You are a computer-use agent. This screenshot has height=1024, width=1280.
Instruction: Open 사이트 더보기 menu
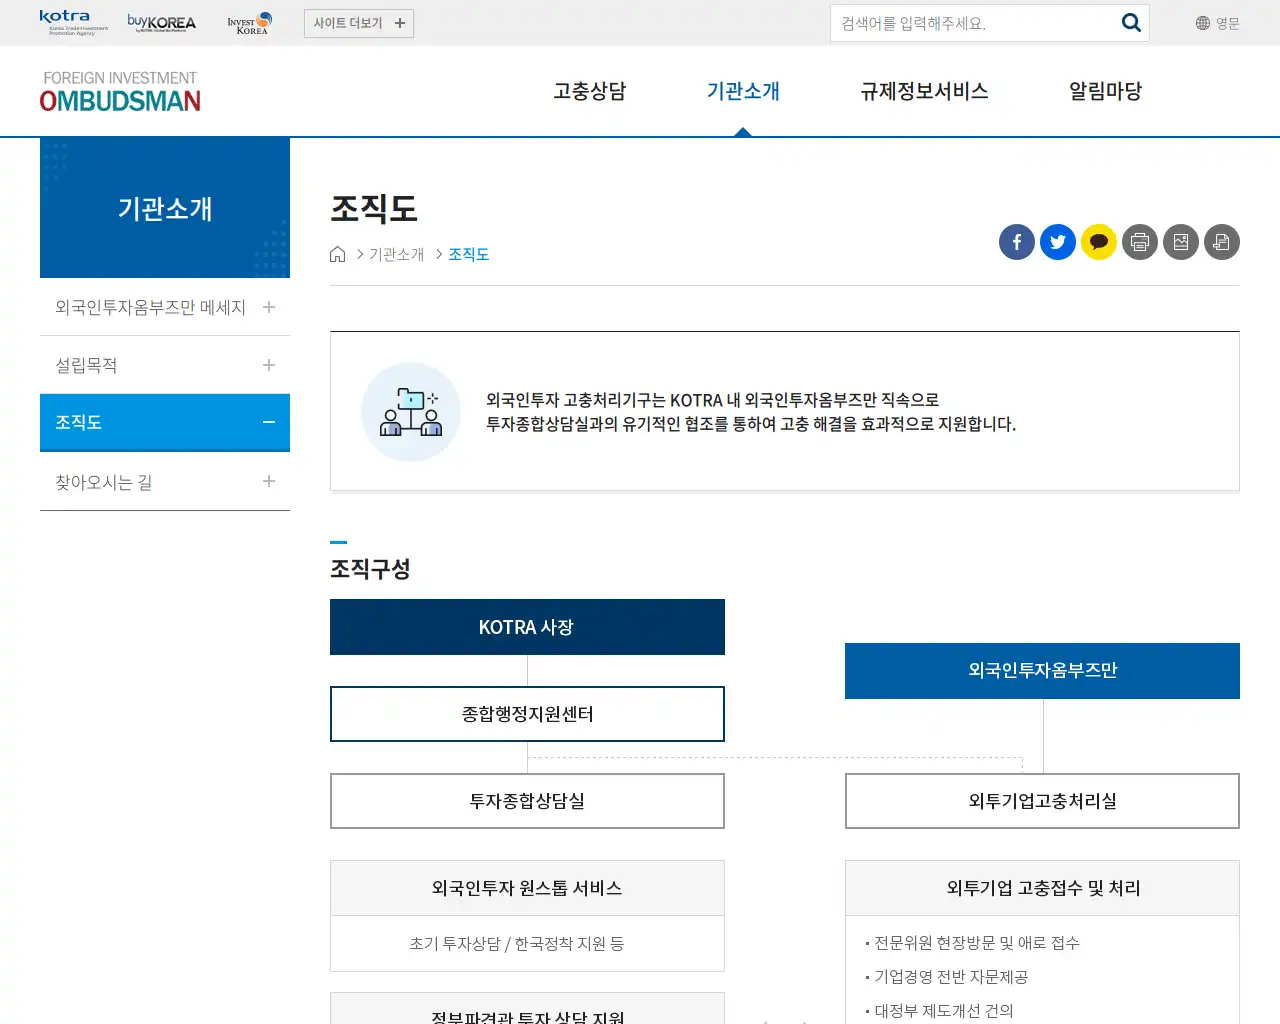[358, 22]
